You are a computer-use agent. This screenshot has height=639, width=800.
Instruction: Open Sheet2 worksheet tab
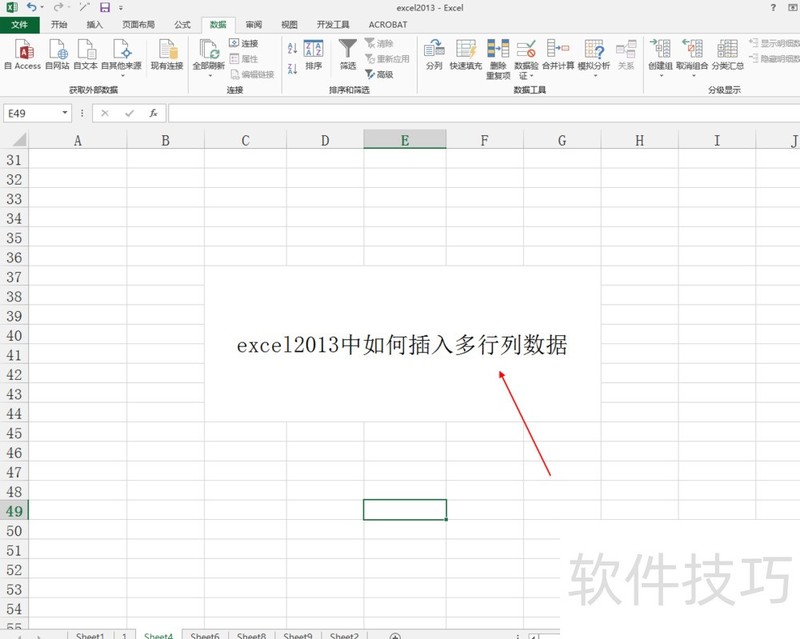point(344,635)
